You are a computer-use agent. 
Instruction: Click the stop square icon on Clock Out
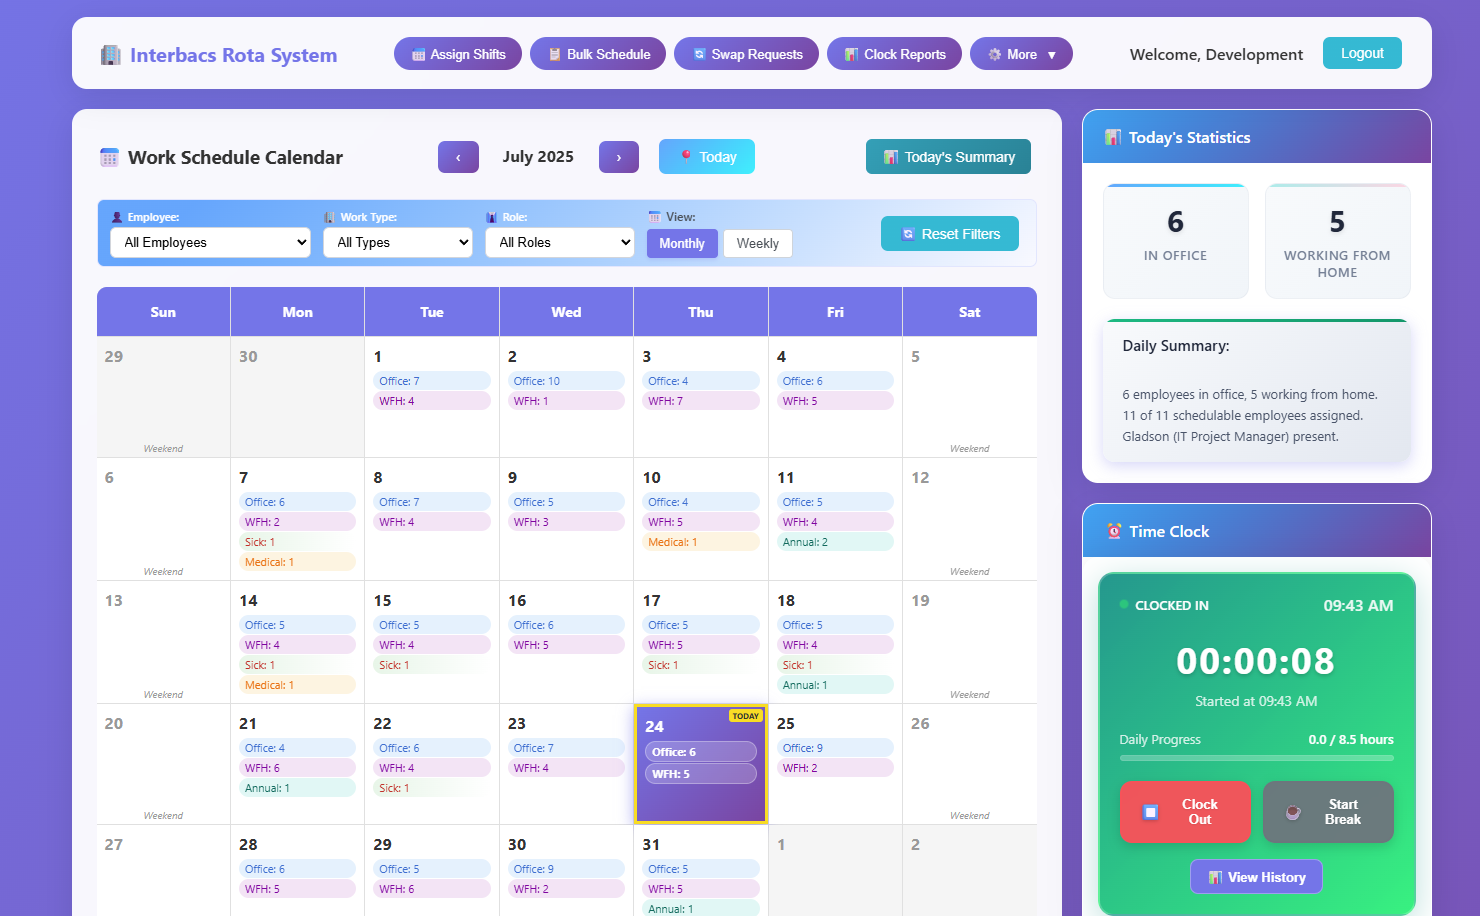tap(1150, 812)
